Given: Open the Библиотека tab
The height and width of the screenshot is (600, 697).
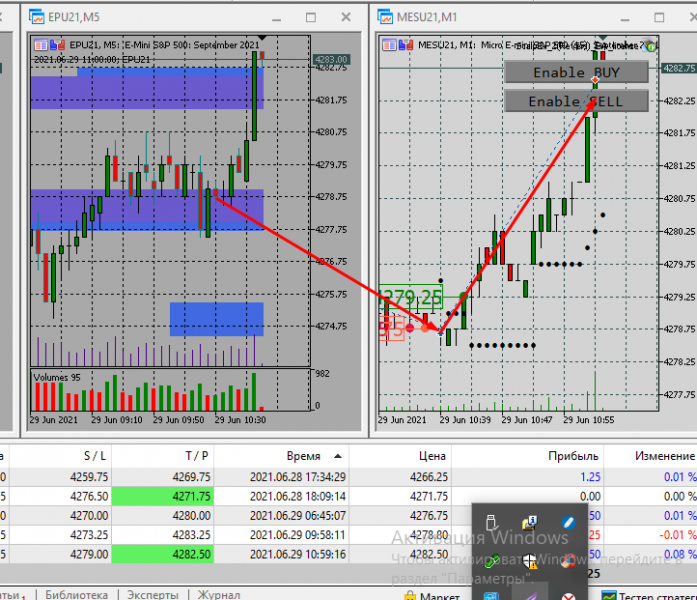Looking at the screenshot, I should click(x=76, y=595).
